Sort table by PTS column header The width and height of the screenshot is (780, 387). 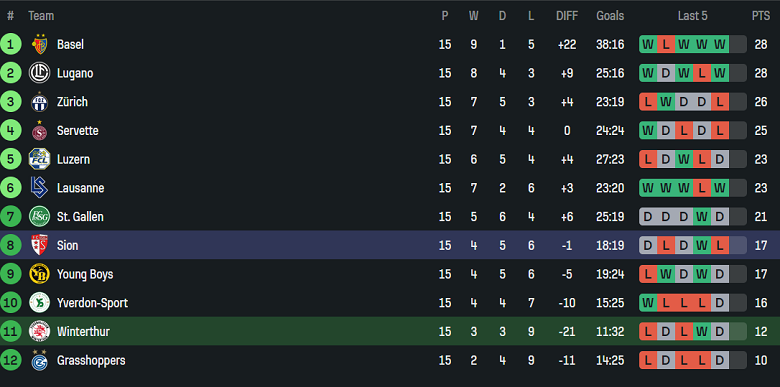click(x=761, y=16)
